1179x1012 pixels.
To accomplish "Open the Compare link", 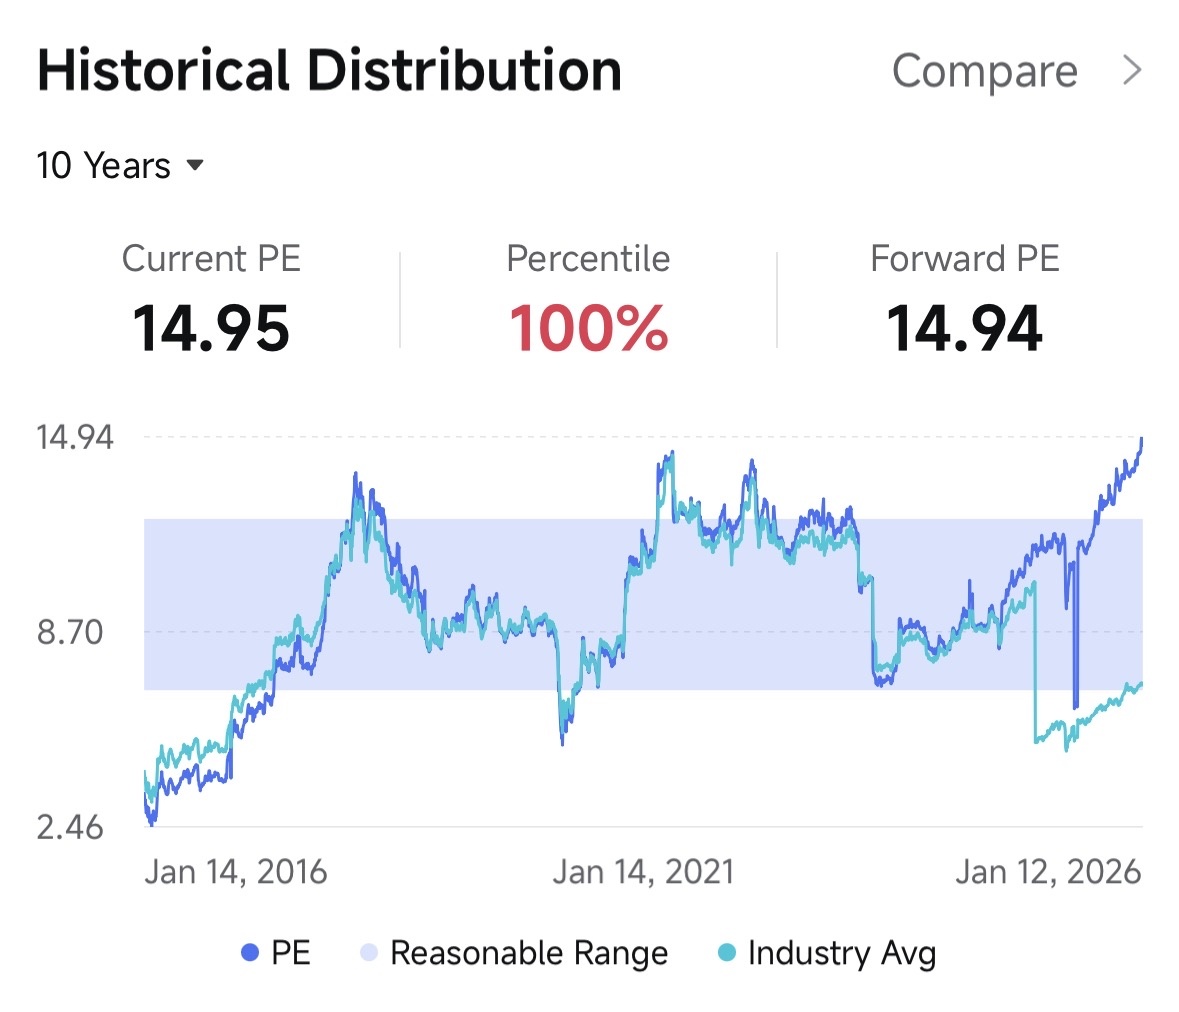I will [x=984, y=72].
